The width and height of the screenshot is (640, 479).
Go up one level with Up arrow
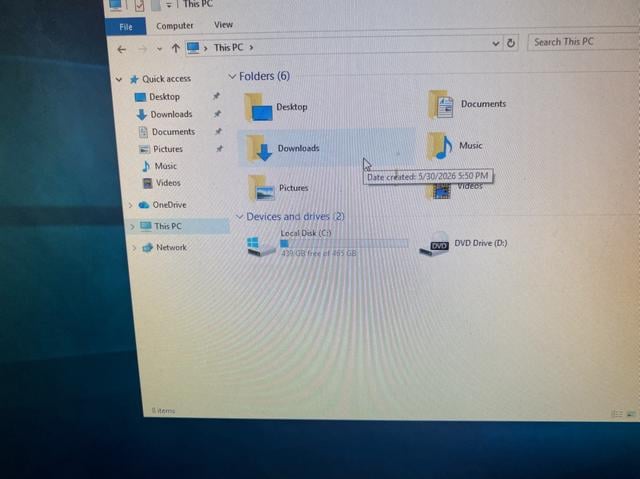(176, 49)
